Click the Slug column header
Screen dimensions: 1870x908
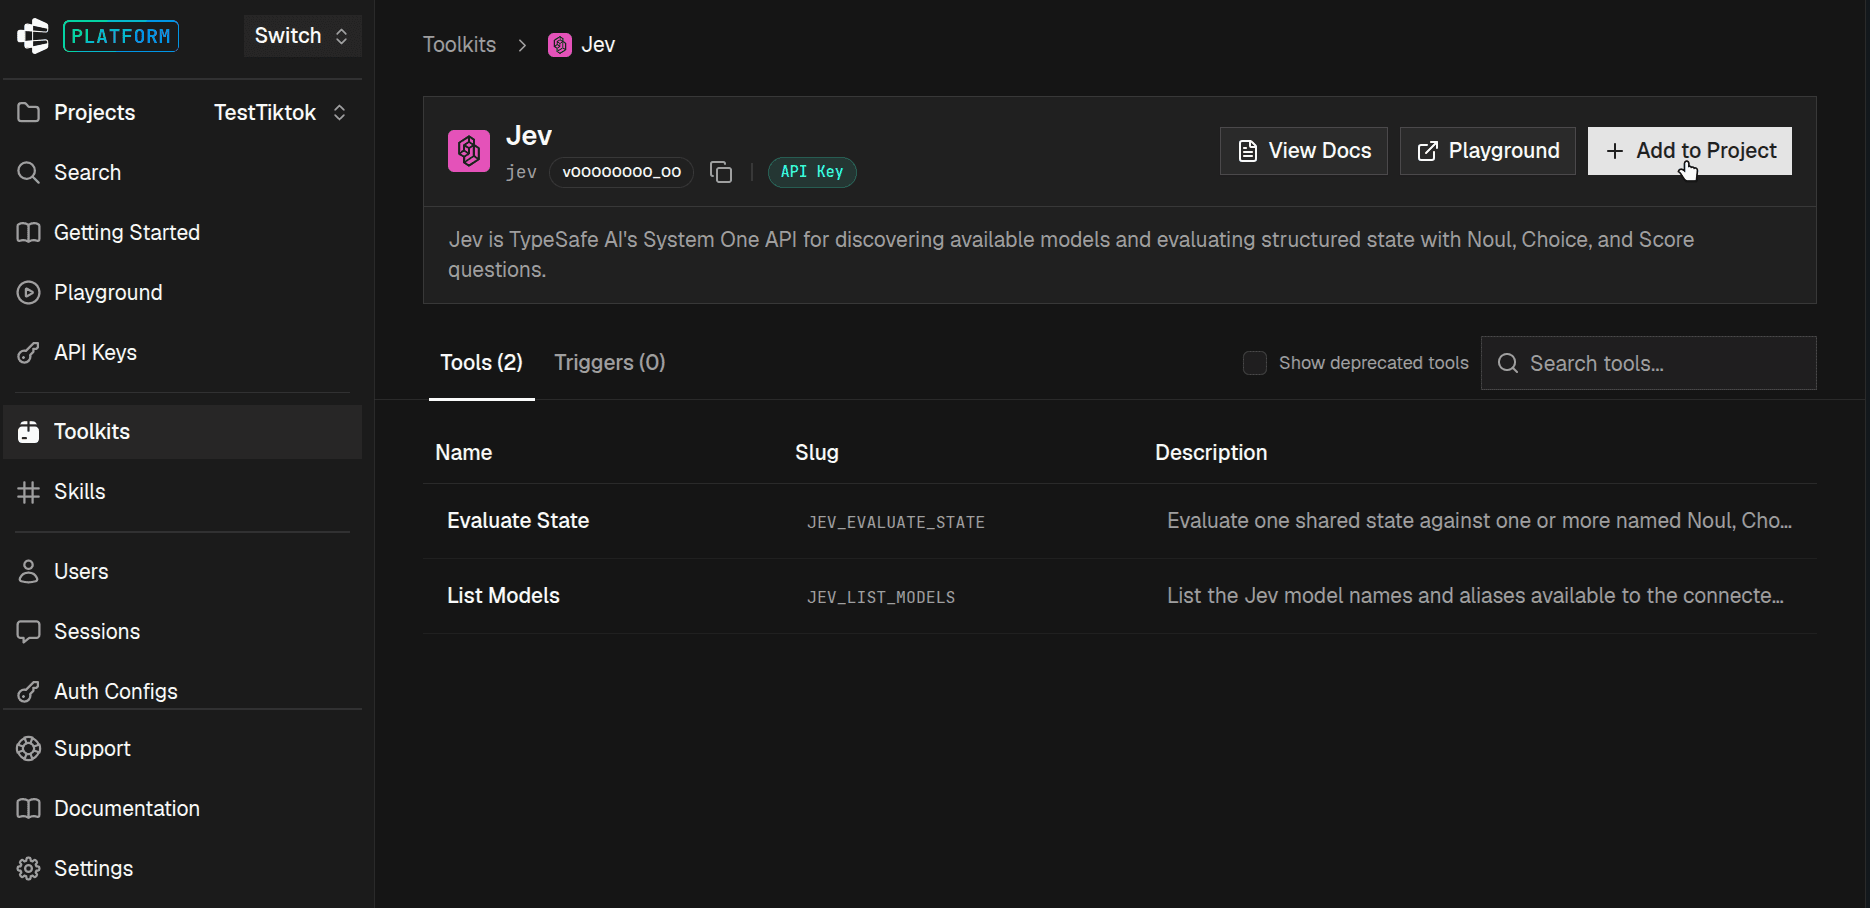[817, 453]
